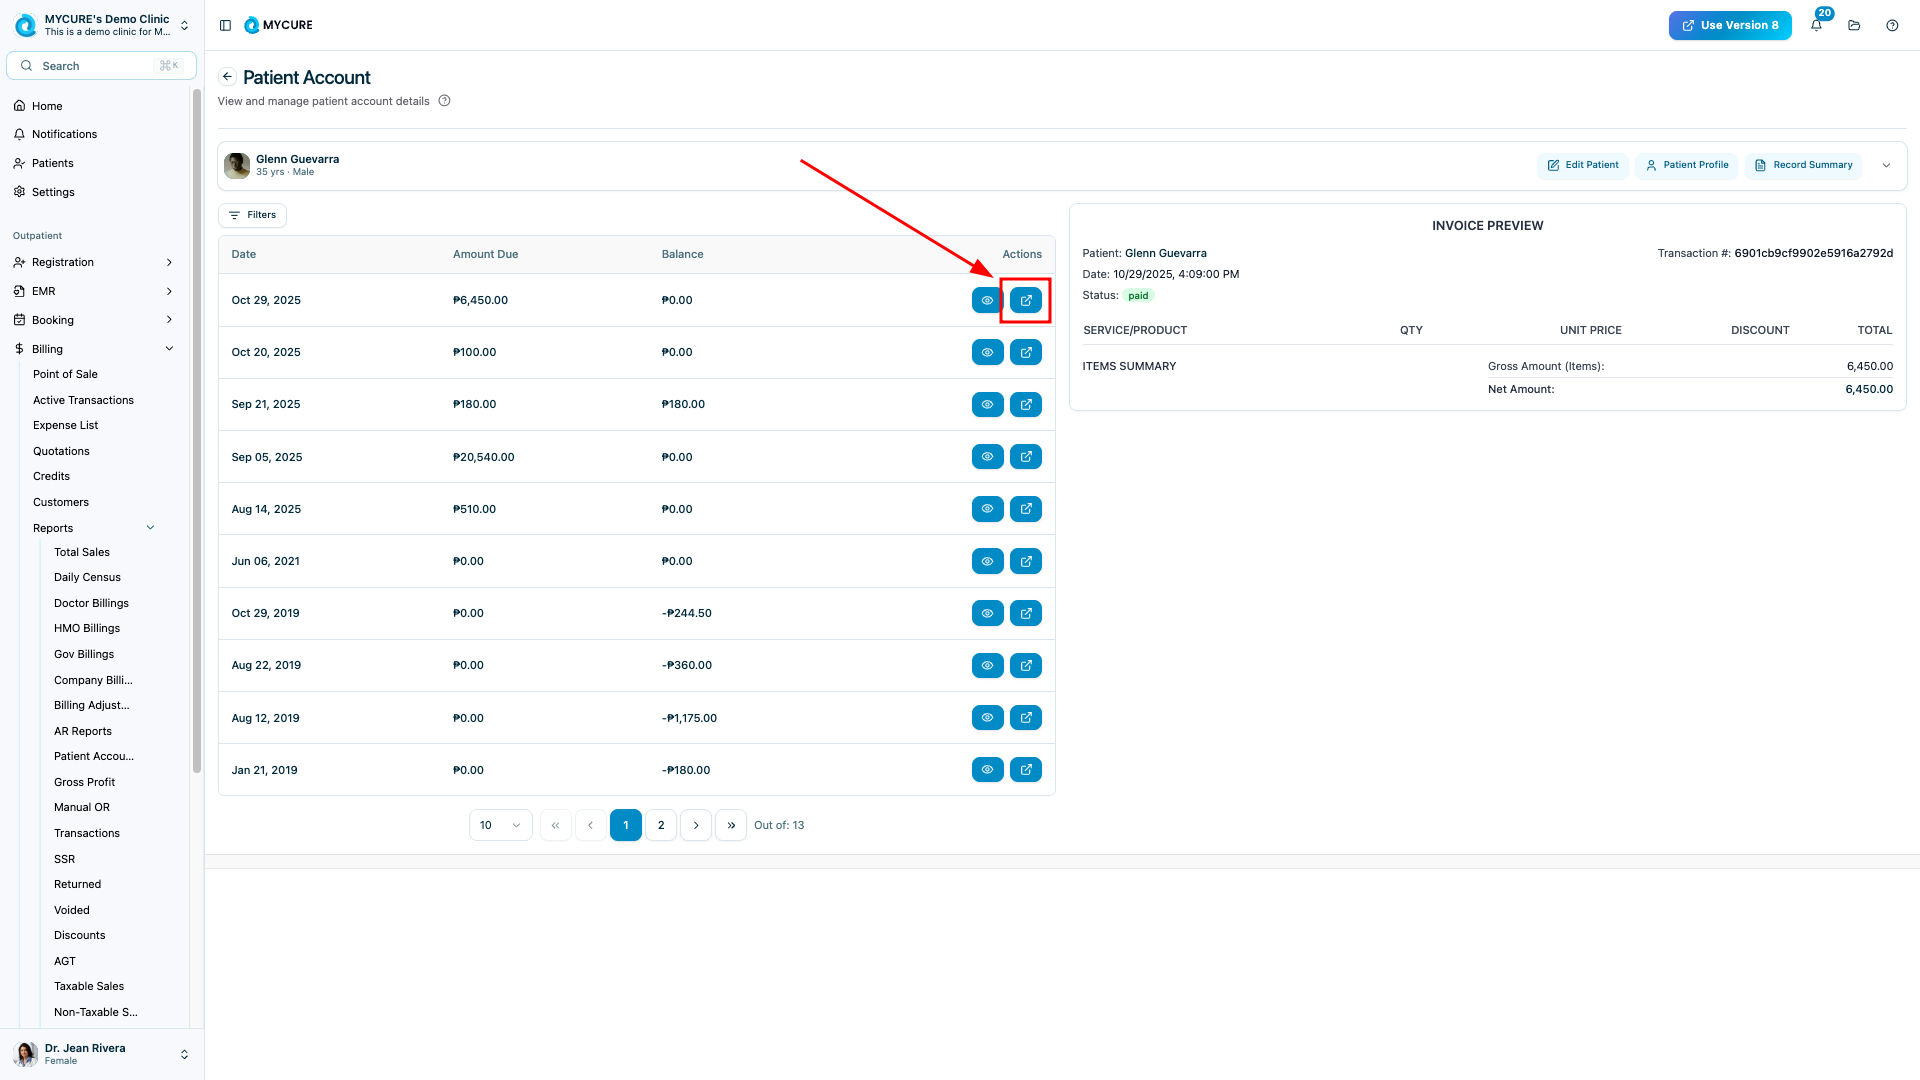The height and width of the screenshot is (1080, 1920).
Task: Preview the Sep 21, 2025 invoice with eye icon
Action: click(x=987, y=405)
